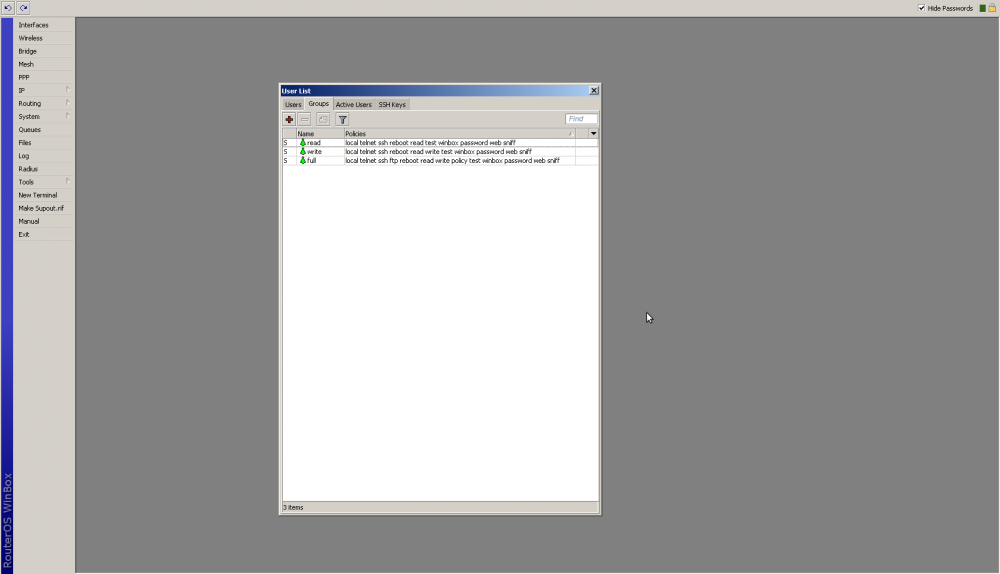Click Make Supout.rif in sidebar

[41, 208]
